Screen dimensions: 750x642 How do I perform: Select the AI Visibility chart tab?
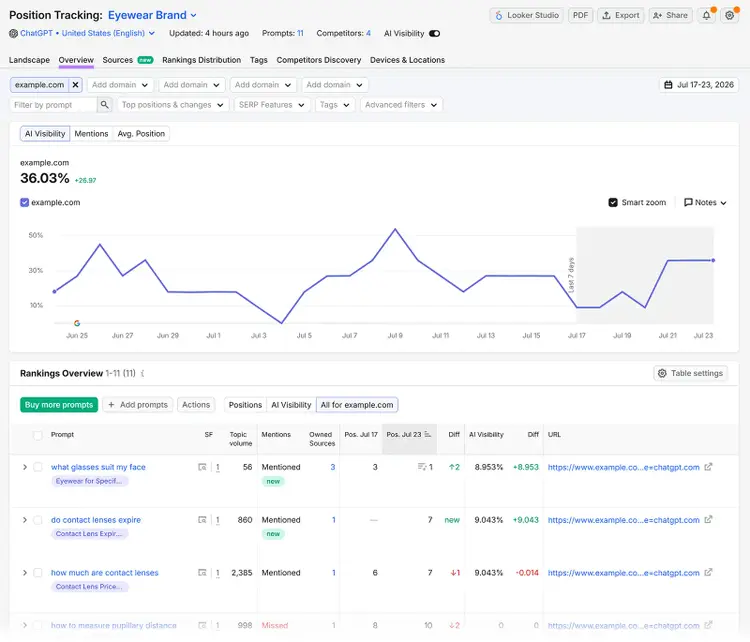[45, 134]
